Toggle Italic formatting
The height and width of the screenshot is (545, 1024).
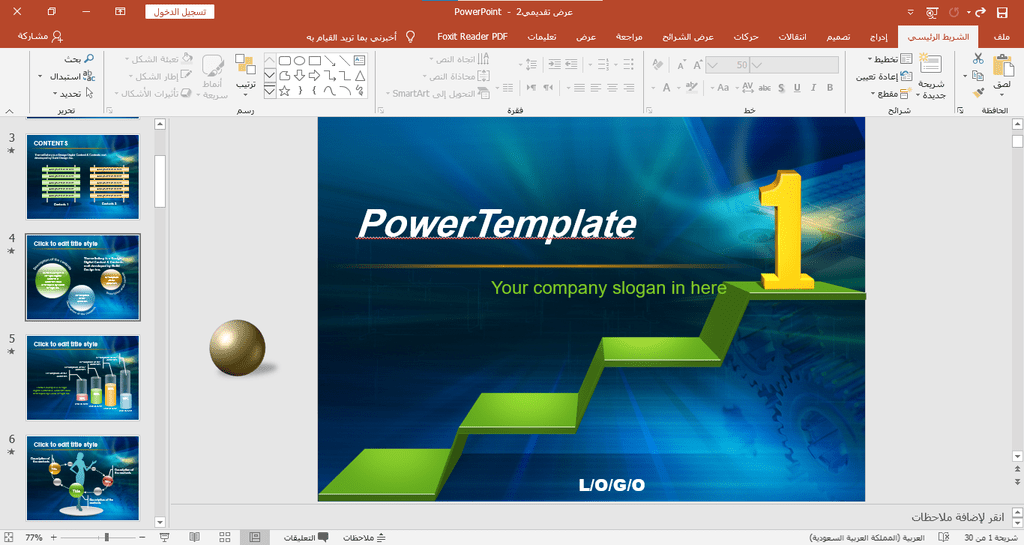(x=814, y=87)
